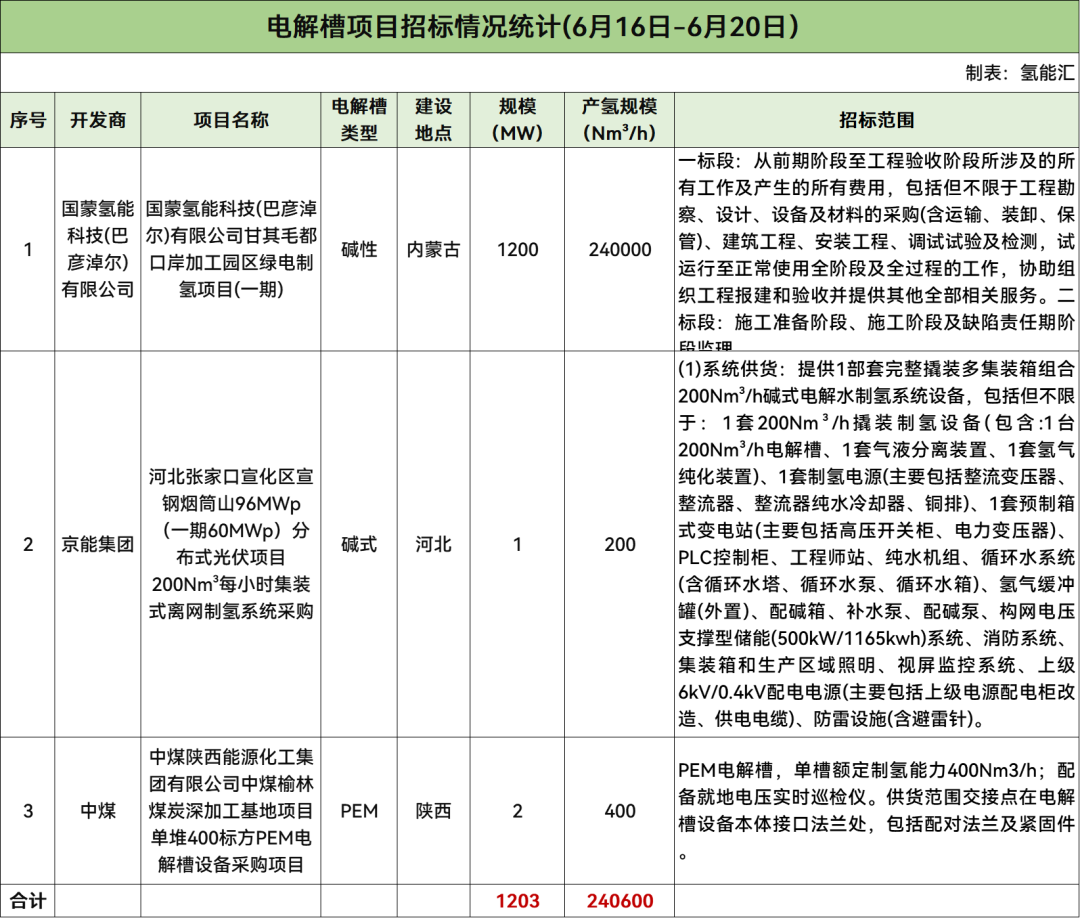
Task: Click serial number 3 in the 中煤 row
Action: (28, 811)
